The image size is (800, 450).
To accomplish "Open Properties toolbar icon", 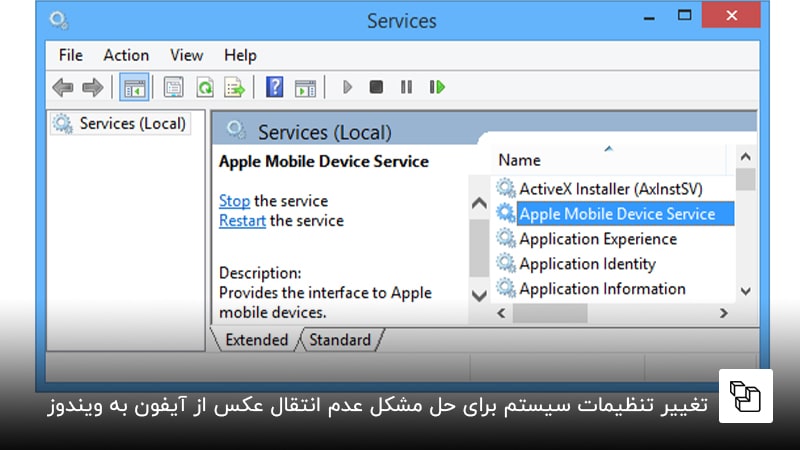I will (x=173, y=87).
